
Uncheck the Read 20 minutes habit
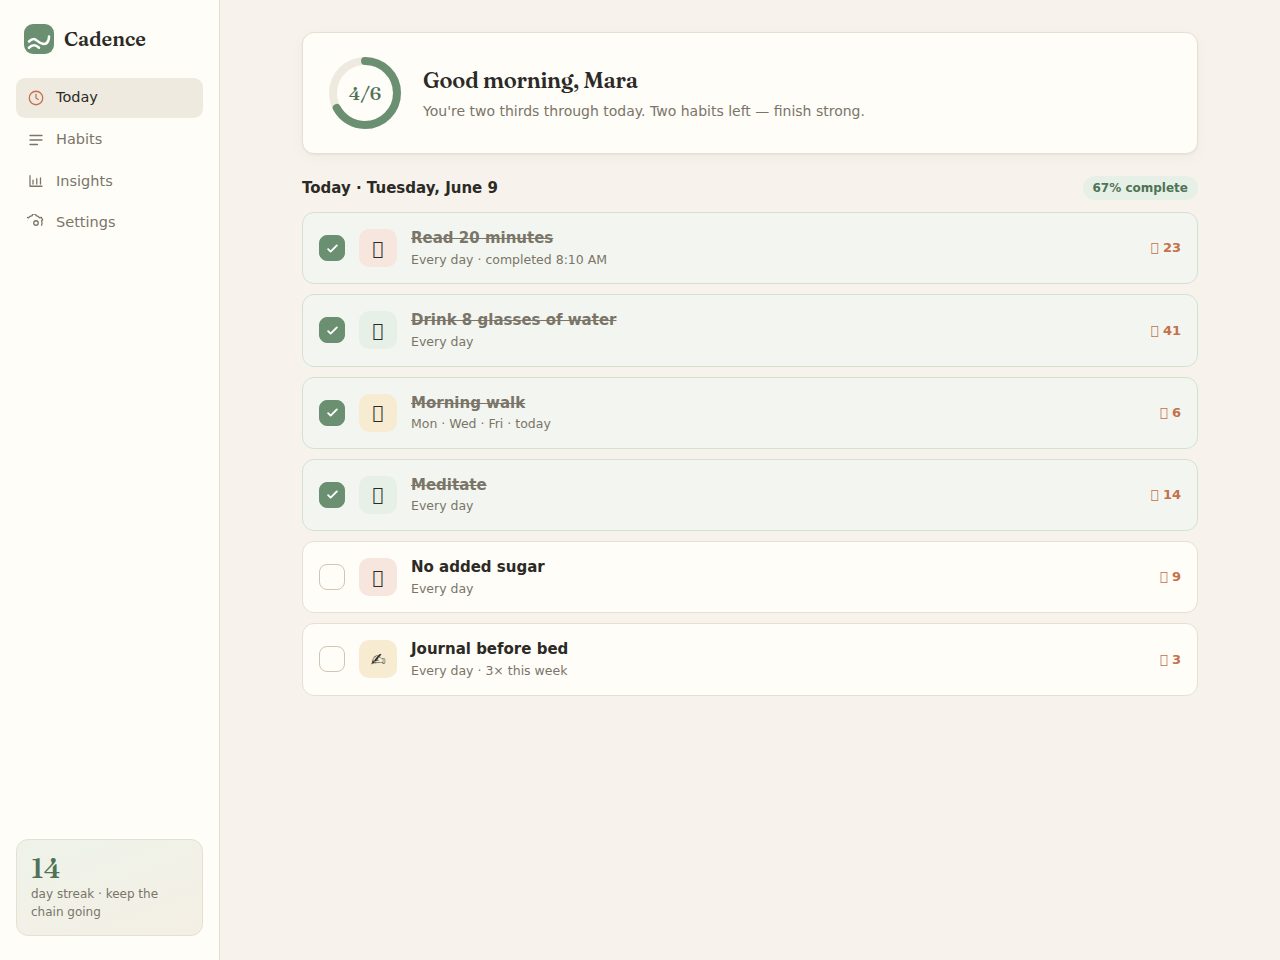(332, 248)
